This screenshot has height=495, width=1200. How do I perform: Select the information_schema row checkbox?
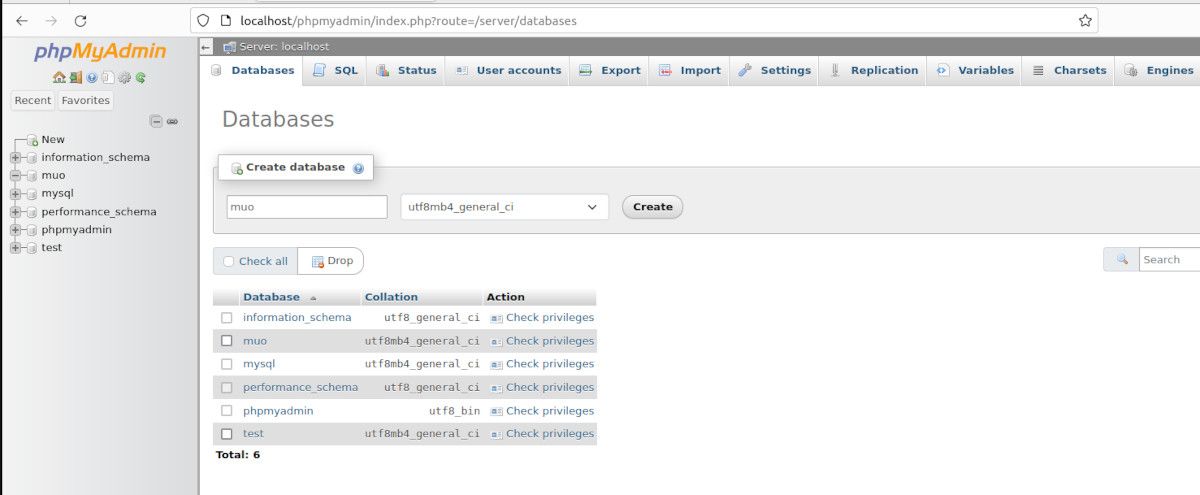227,318
